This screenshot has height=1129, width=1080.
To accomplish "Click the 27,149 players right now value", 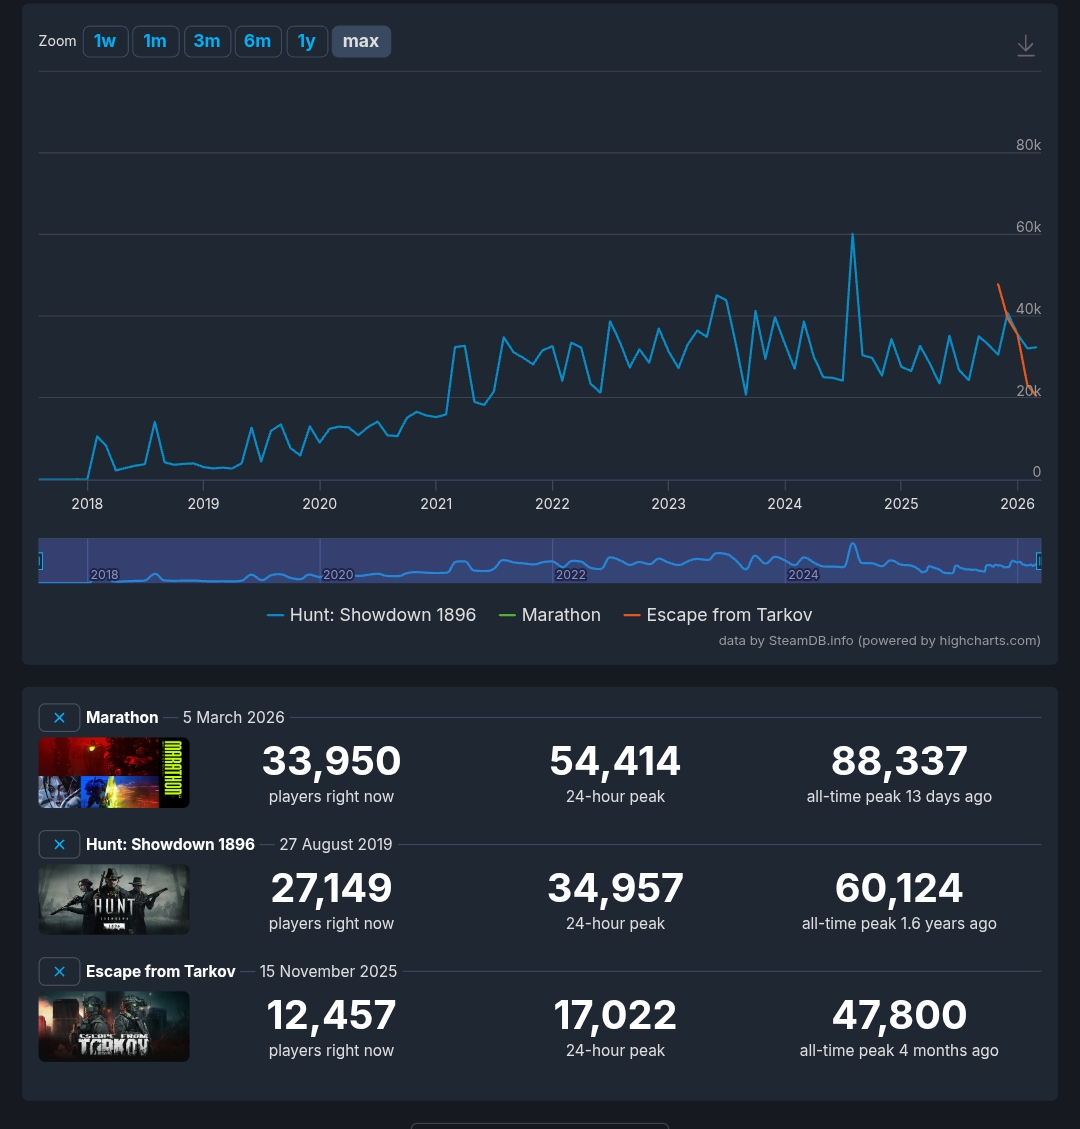I will 331,888.
